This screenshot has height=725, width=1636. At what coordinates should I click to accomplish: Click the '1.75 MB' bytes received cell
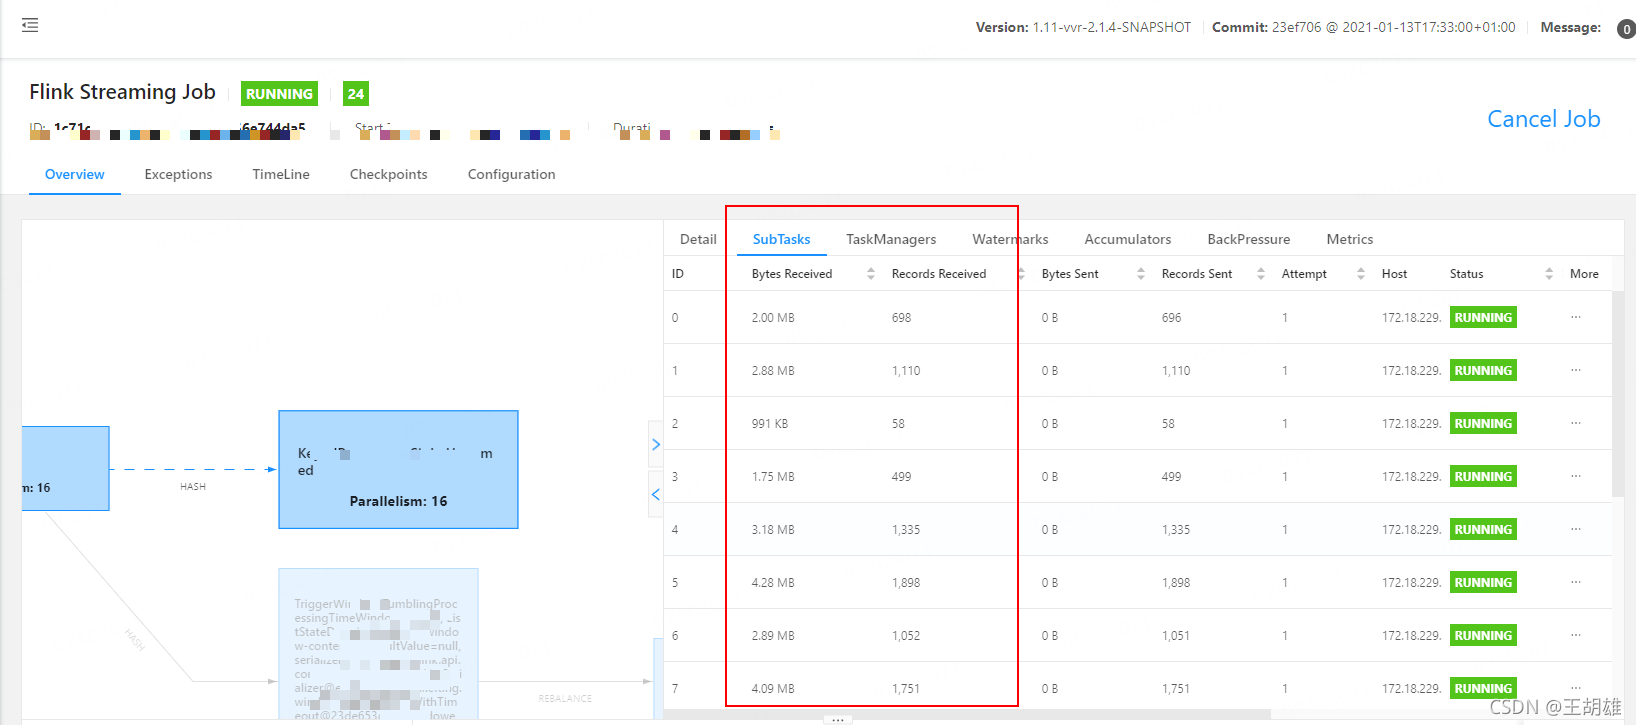coord(773,477)
